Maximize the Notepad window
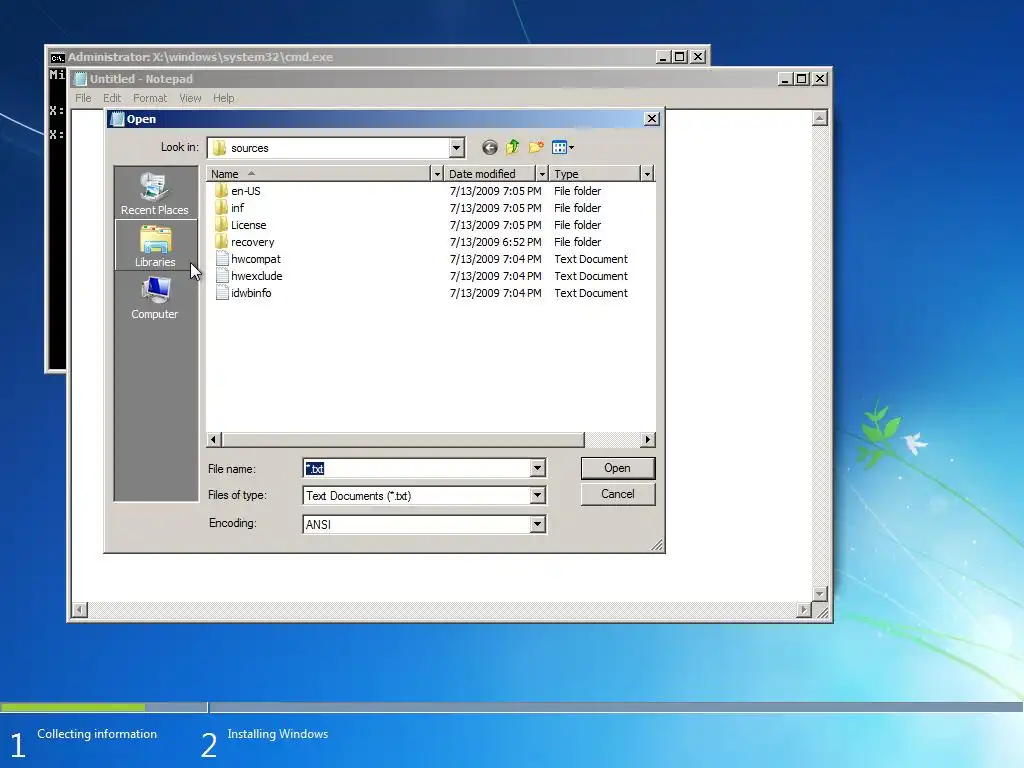 pyautogui.click(x=802, y=79)
